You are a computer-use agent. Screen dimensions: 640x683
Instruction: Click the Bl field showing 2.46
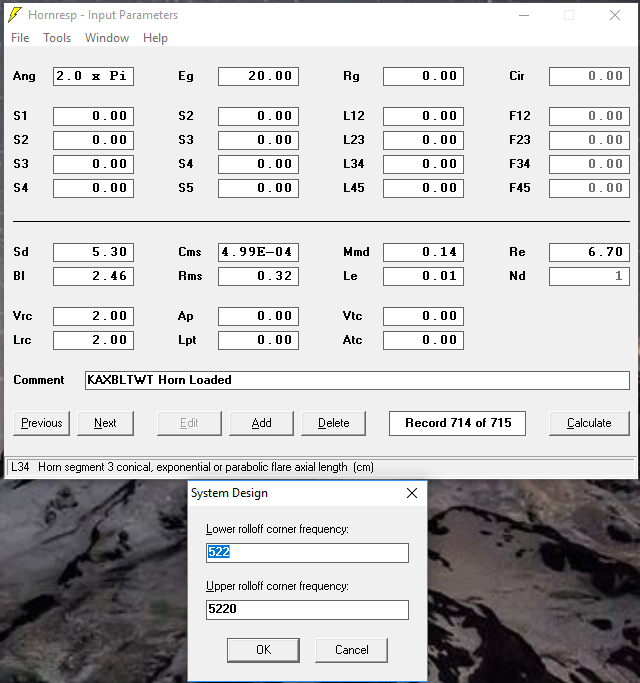[x=93, y=276]
